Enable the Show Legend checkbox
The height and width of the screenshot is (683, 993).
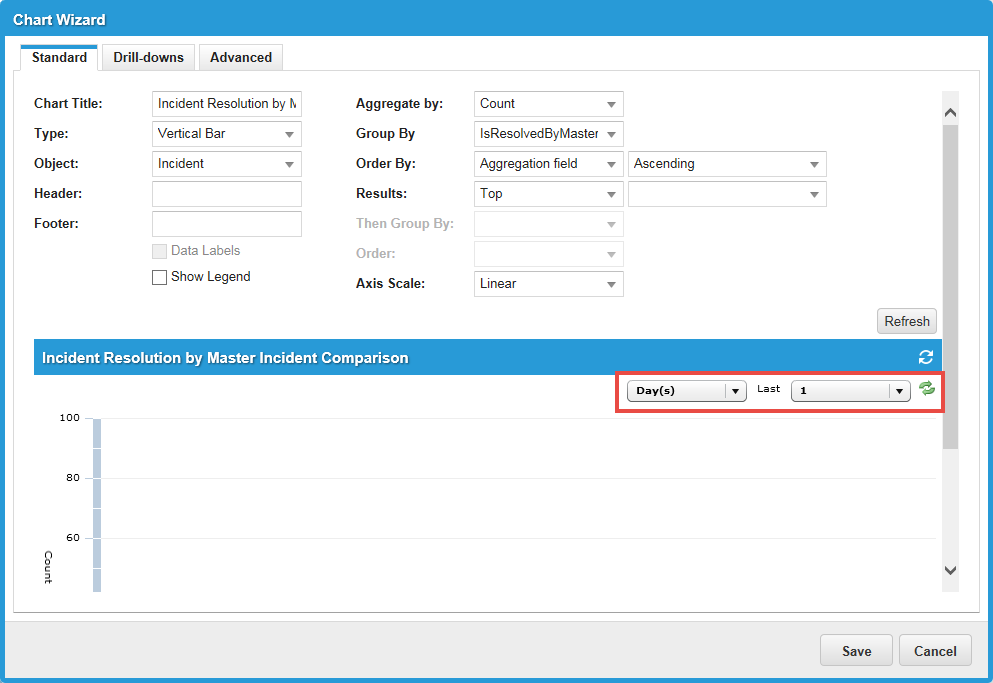pos(160,278)
